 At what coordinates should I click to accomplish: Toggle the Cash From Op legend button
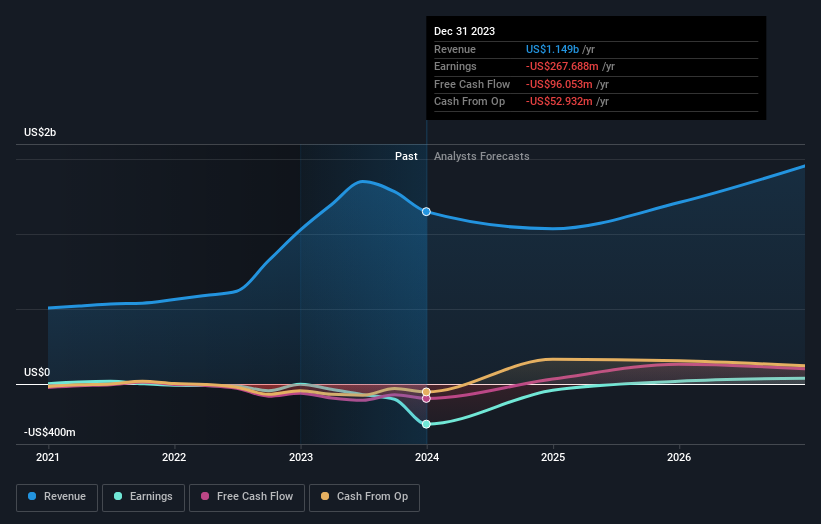364,497
